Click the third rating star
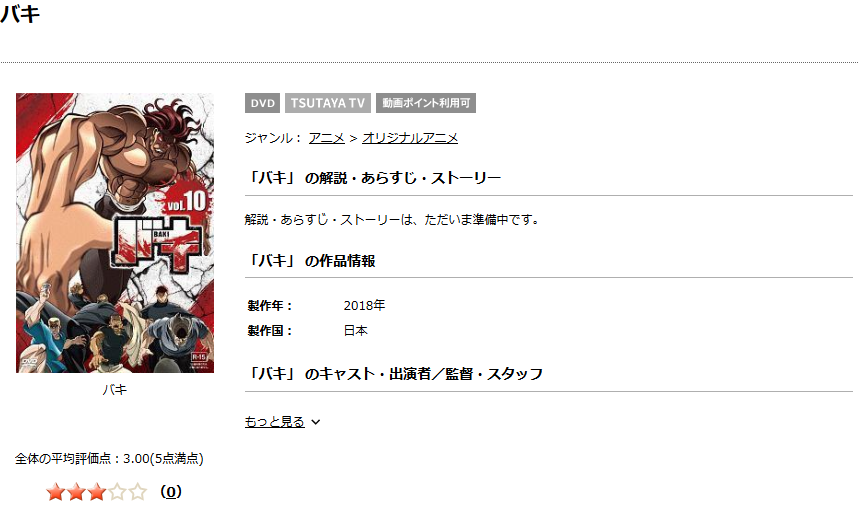This screenshot has height=510, width=858. click(x=97, y=492)
